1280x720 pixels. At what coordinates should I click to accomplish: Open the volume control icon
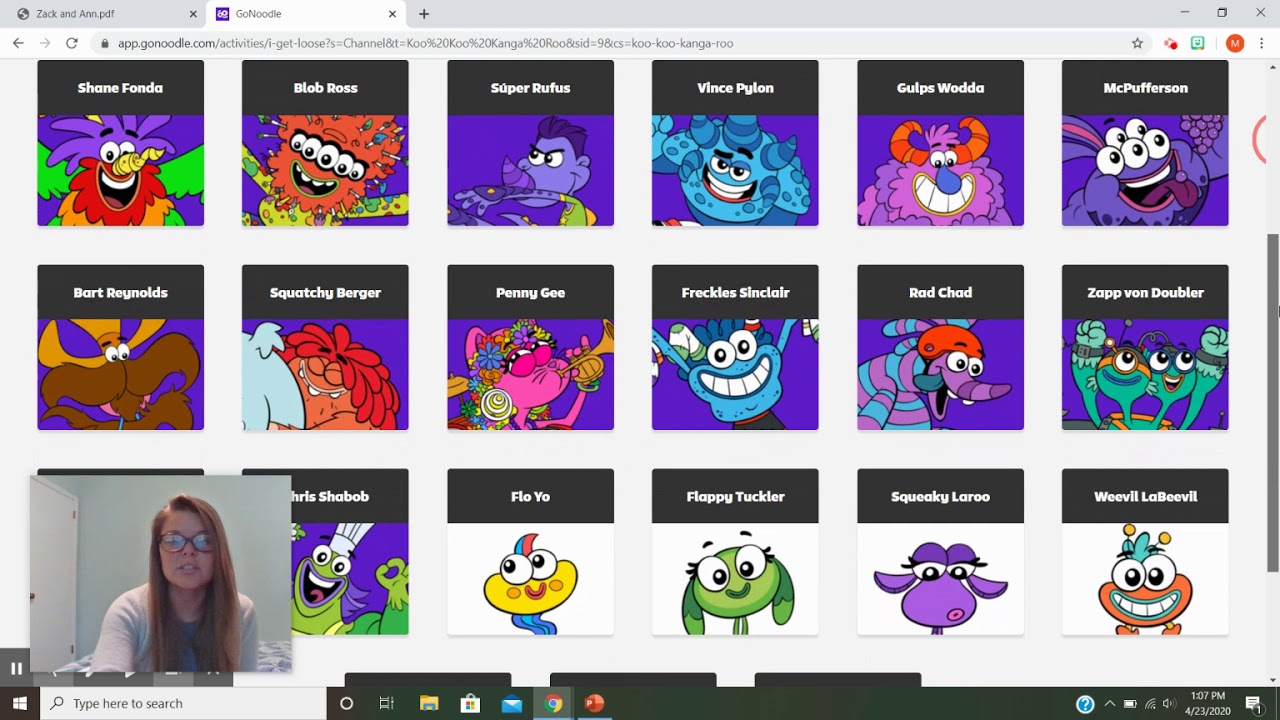pos(1169,704)
